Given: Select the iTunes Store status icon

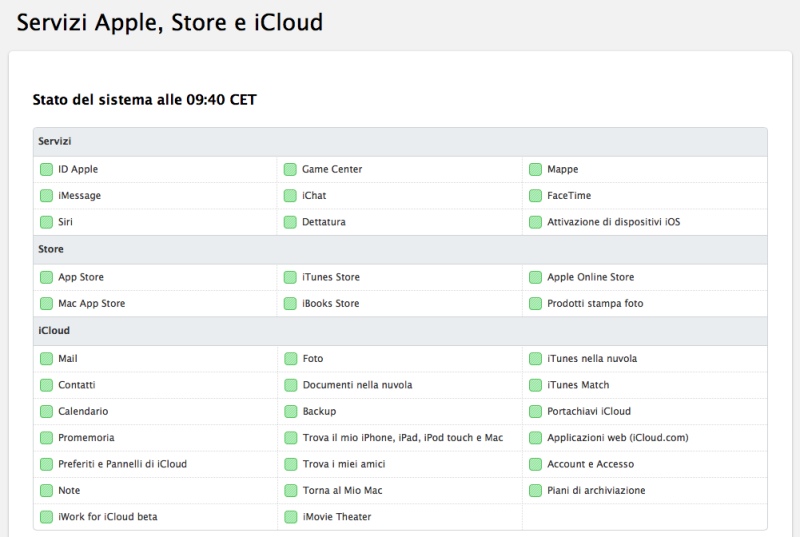Looking at the screenshot, I should pyautogui.click(x=290, y=277).
